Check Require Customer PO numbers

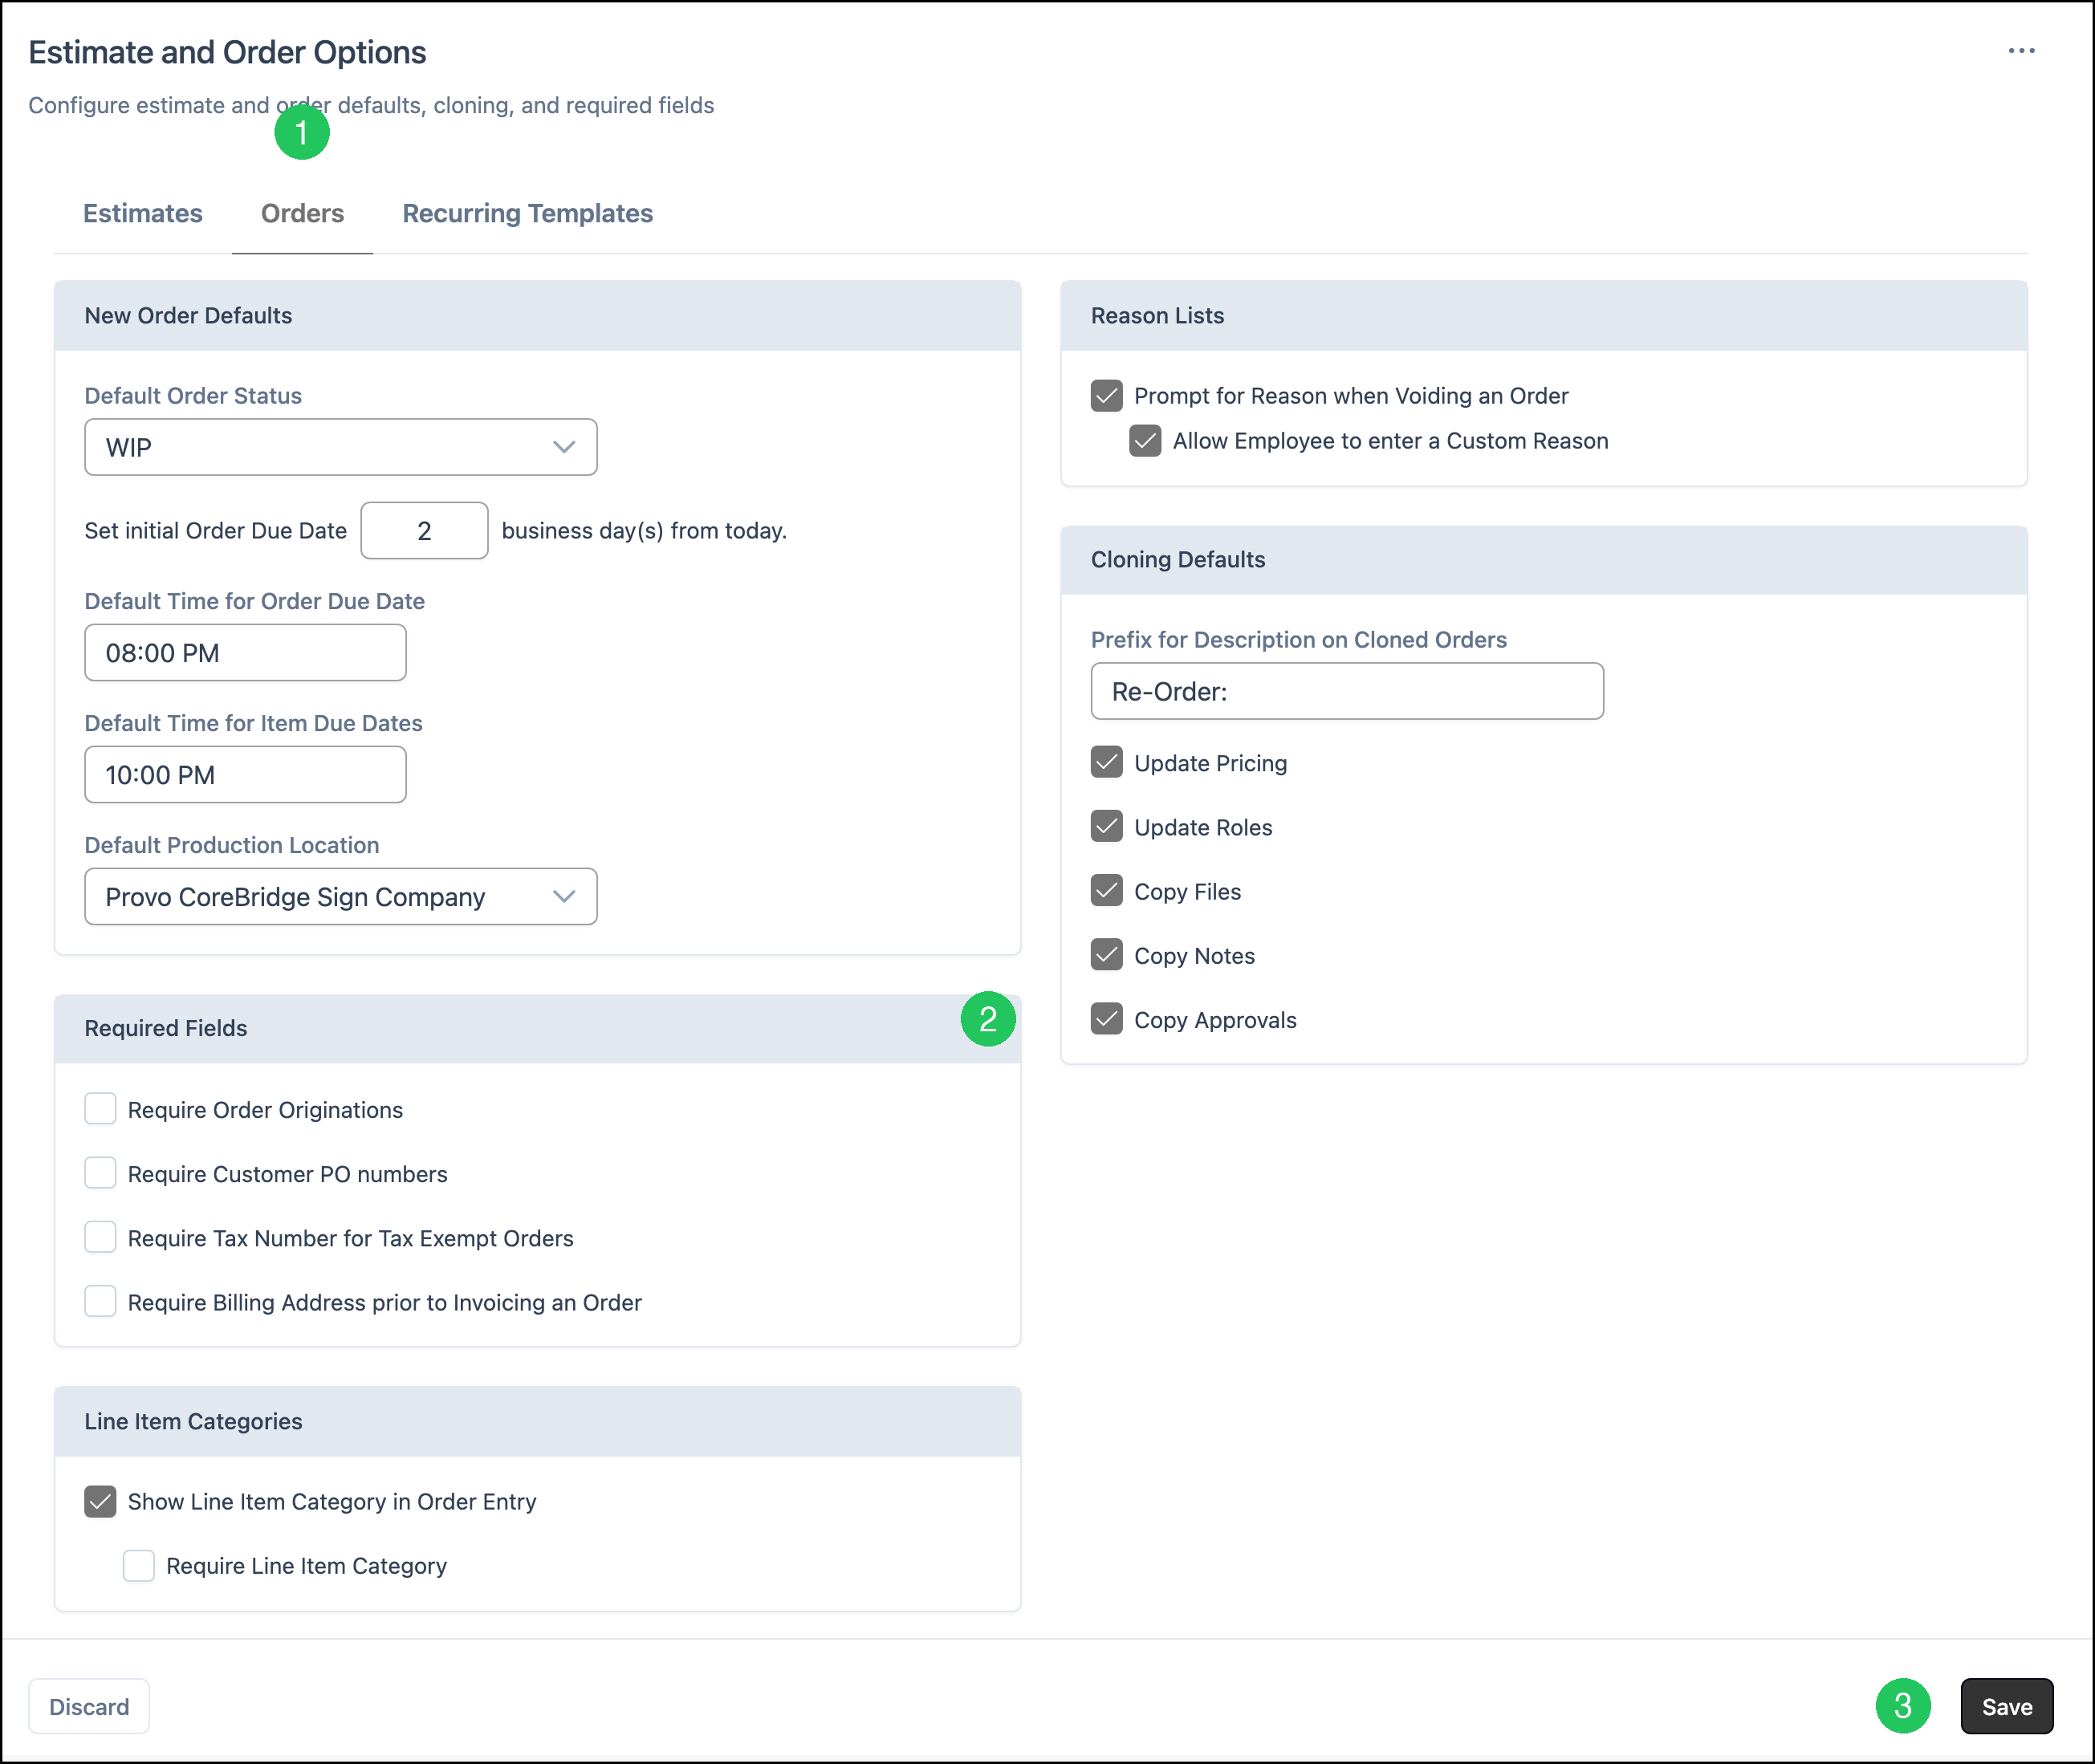pyautogui.click(x=100, y=1173)
